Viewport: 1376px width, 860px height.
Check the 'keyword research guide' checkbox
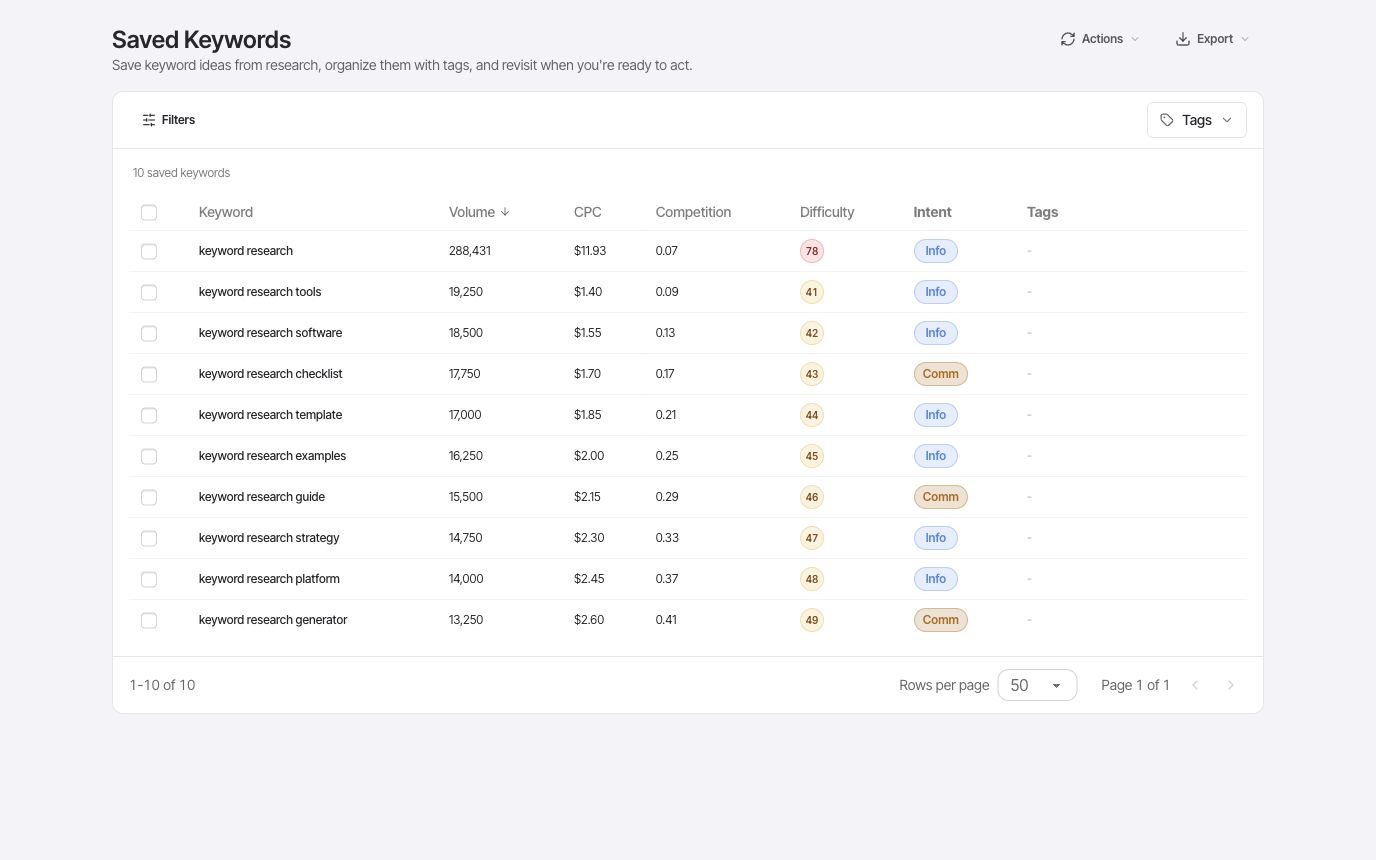[x=149, y=497]
